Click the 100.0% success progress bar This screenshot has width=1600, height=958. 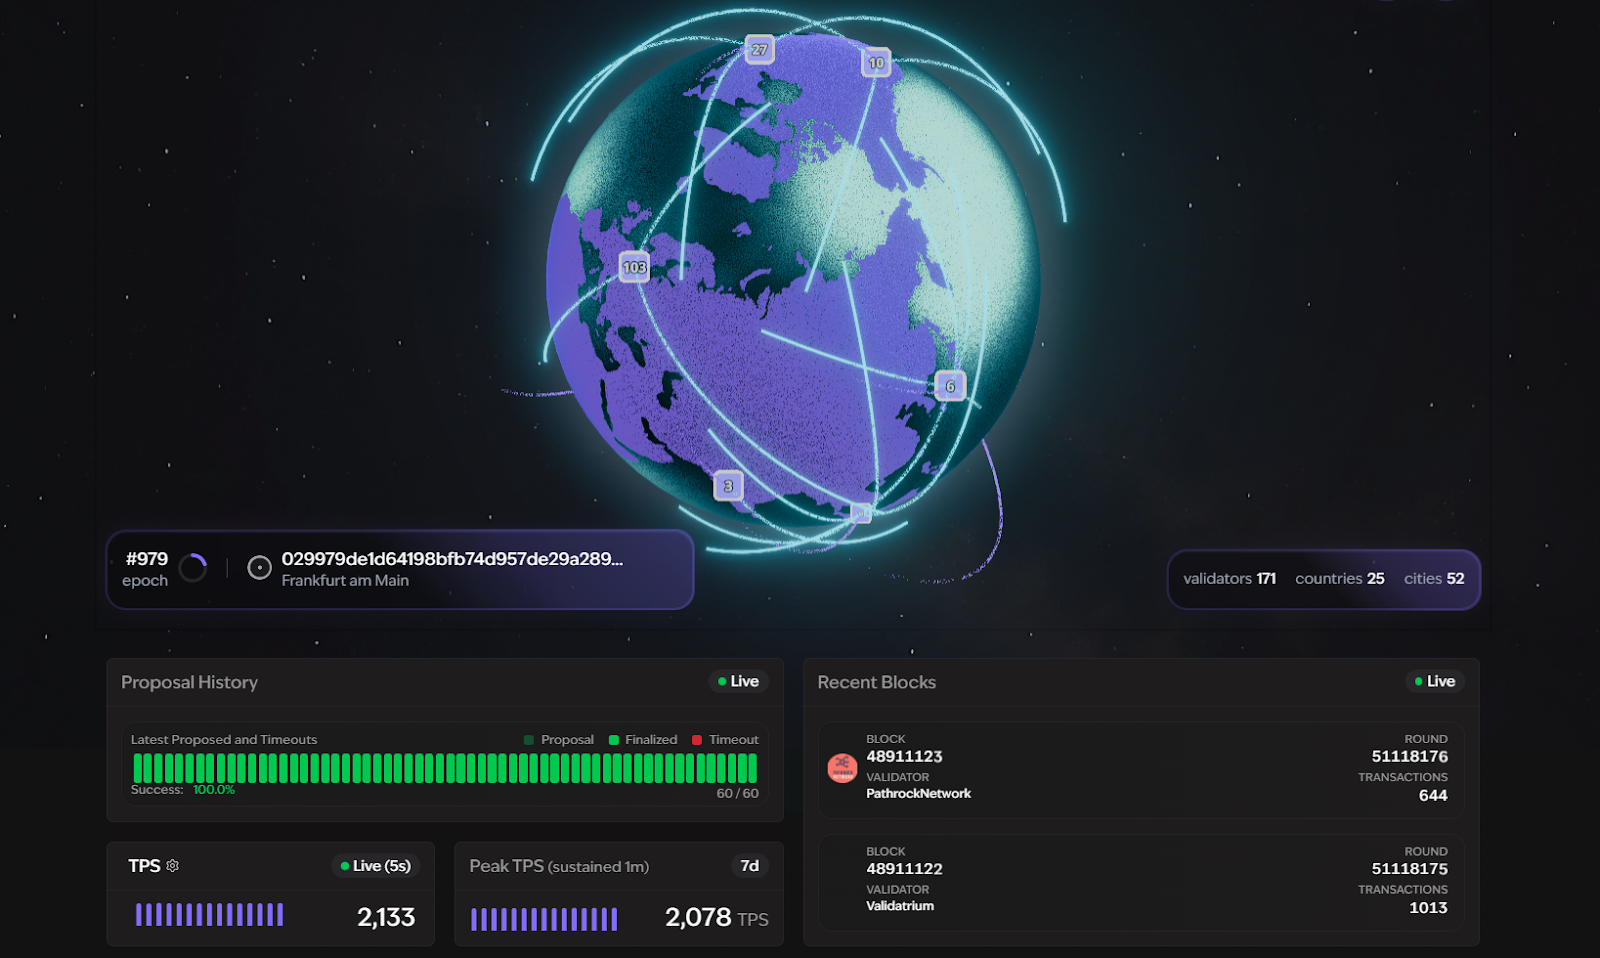pos(447,768)
